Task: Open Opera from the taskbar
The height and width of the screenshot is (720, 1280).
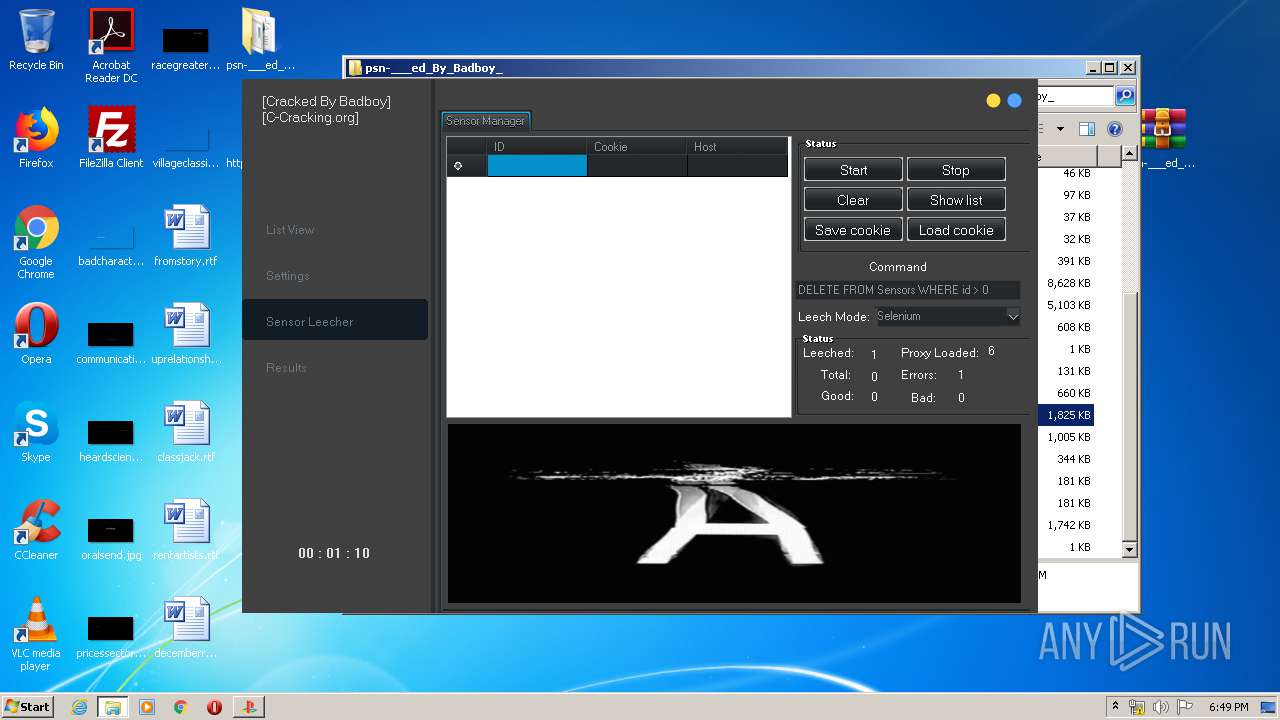Action: [x=214, y=707]
